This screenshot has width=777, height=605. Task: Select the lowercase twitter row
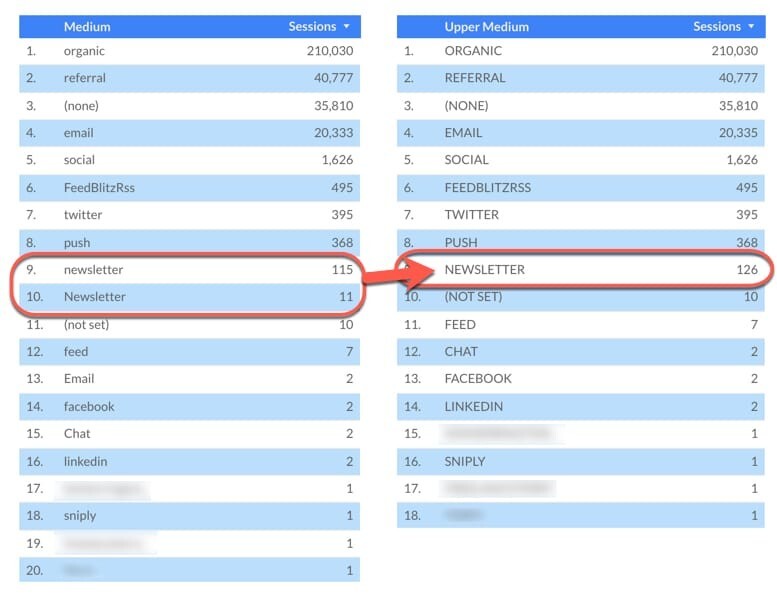[x=82, y=215]
